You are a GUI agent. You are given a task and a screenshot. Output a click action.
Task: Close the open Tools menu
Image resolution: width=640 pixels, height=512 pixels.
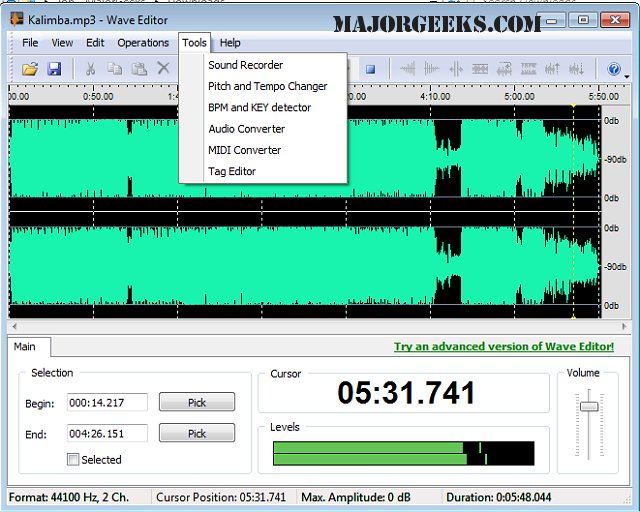pos(194,43)
